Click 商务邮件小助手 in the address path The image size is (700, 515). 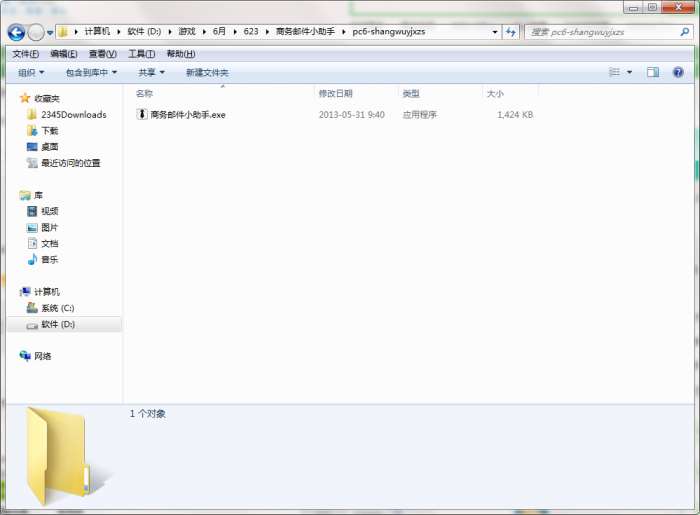305,32
